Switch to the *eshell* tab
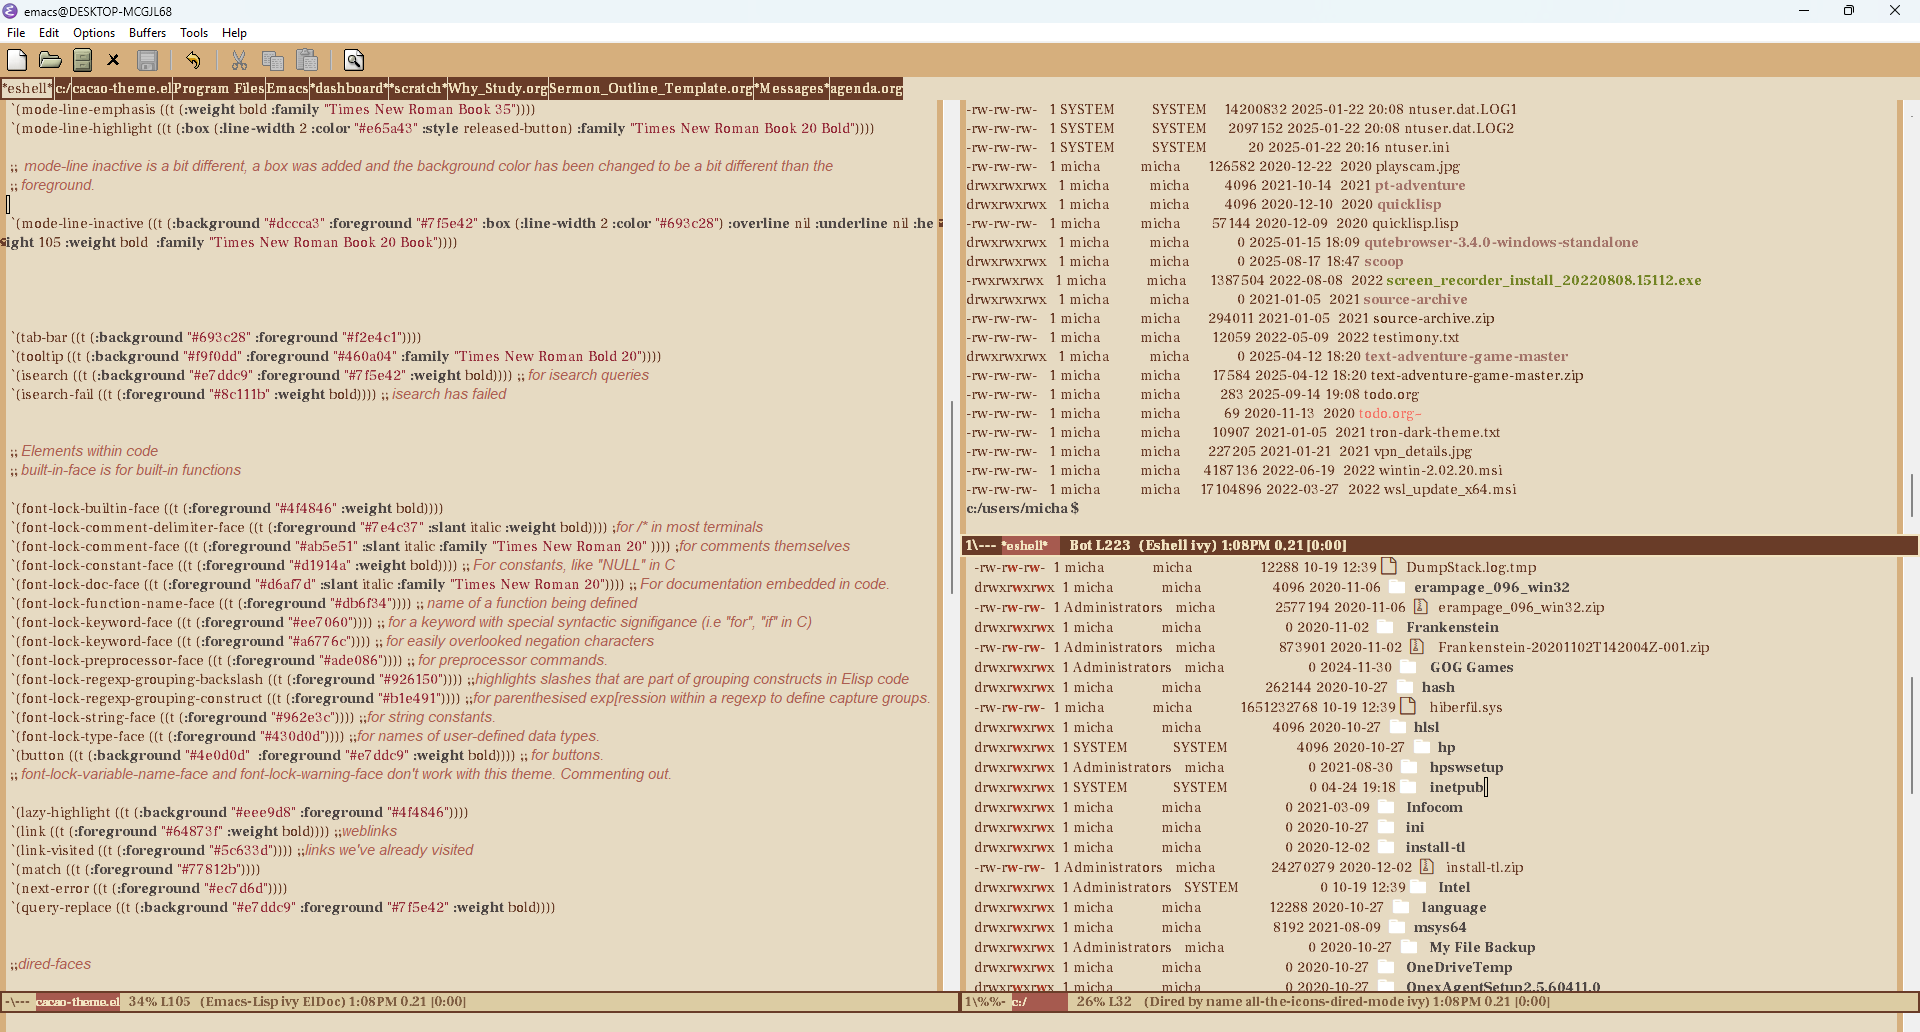 [27, 88]
